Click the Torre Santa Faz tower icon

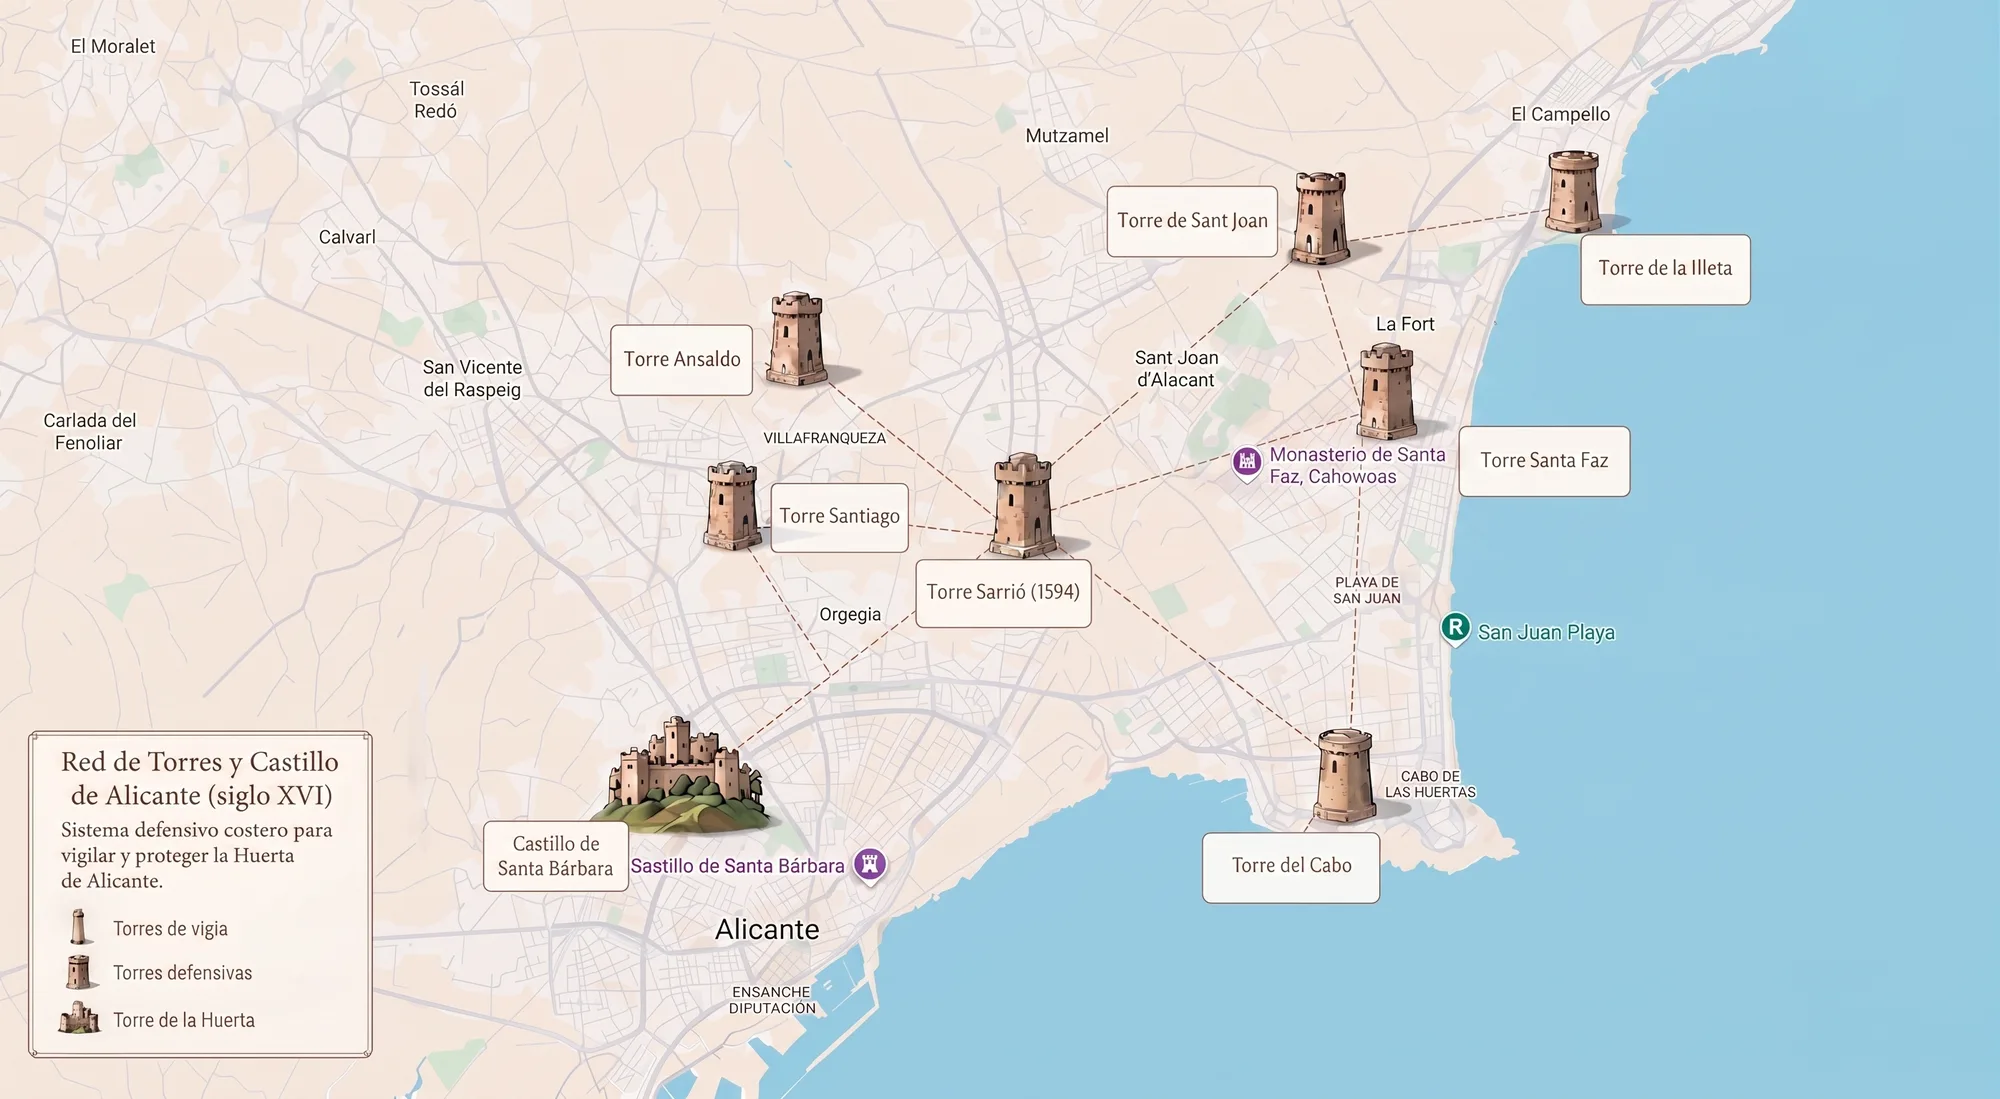1387,391
